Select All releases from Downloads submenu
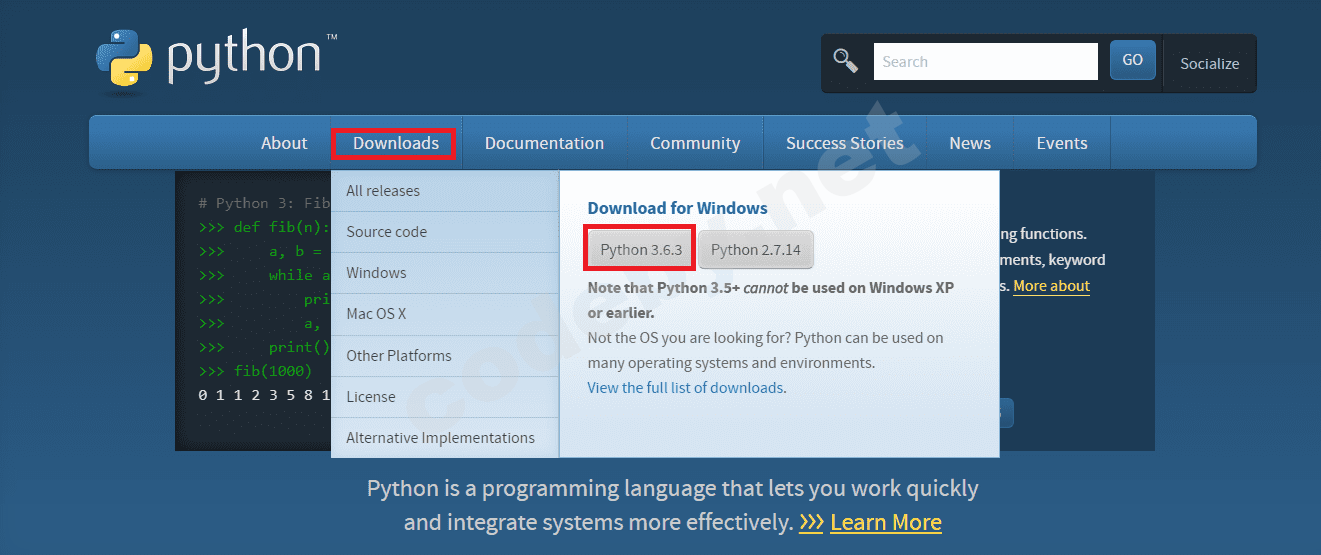This screenshot has width=1321, height=555. [383, 191]
